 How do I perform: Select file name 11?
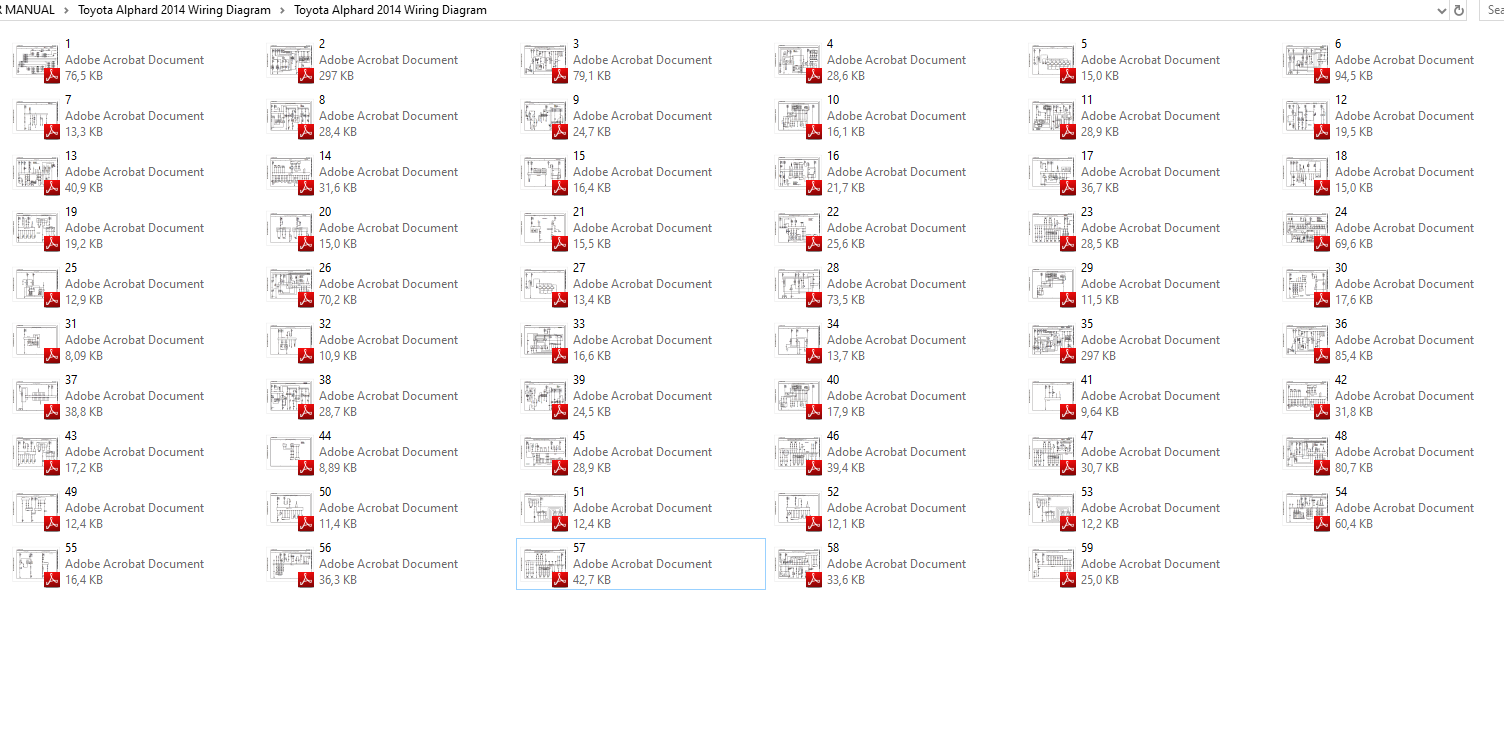tap(1087, 100)
